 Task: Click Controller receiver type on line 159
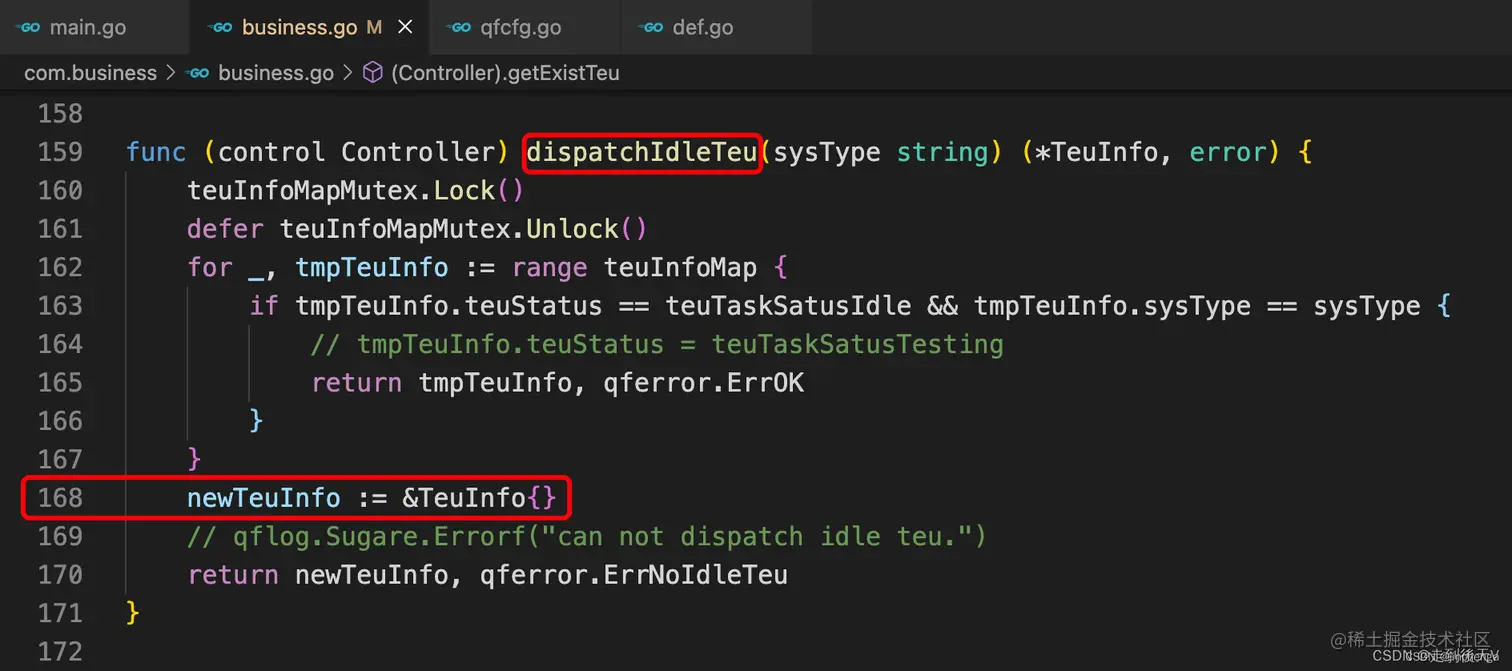(418, 153)
